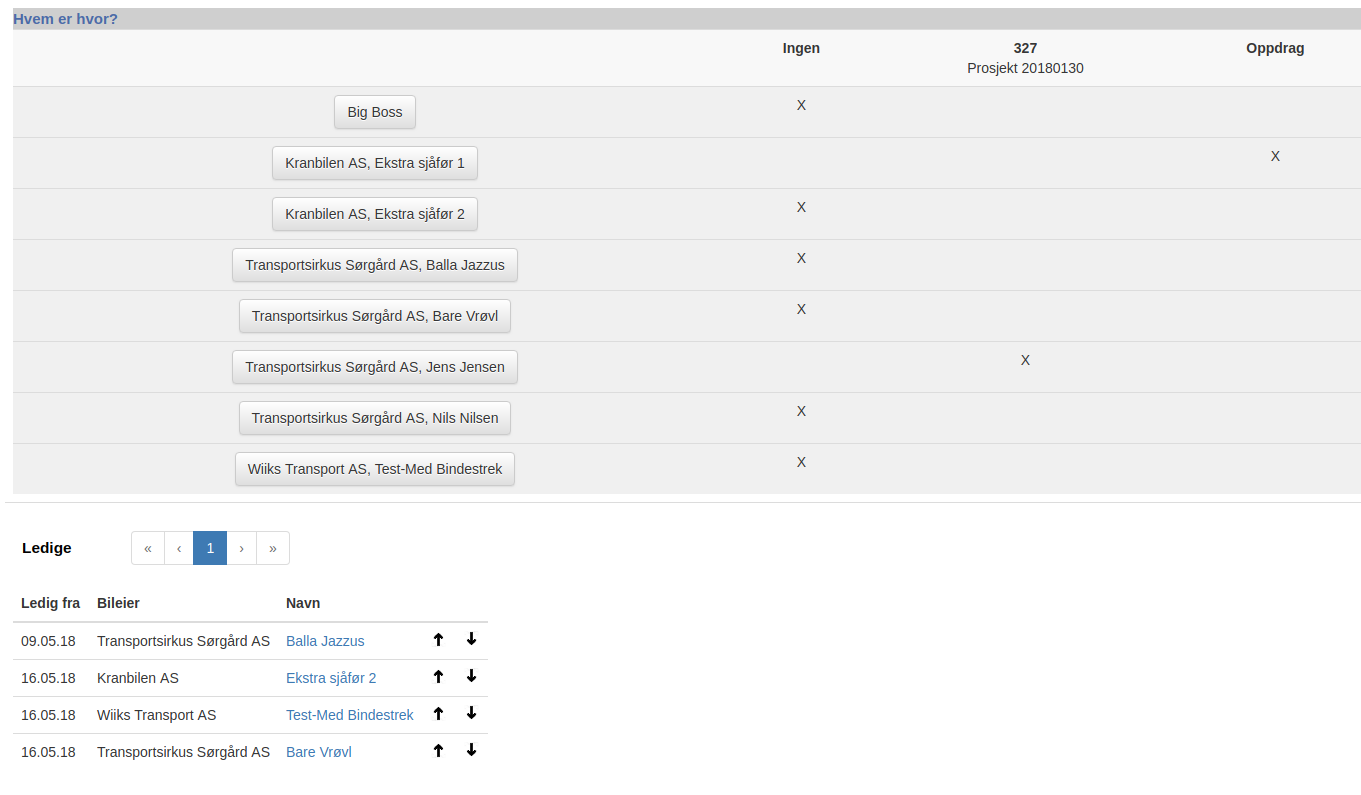This screenshot has width=1361, height=795.
Task: Open Kranbilen AS, Ekstra sjåfør 1 button
Action: [375, 163]
